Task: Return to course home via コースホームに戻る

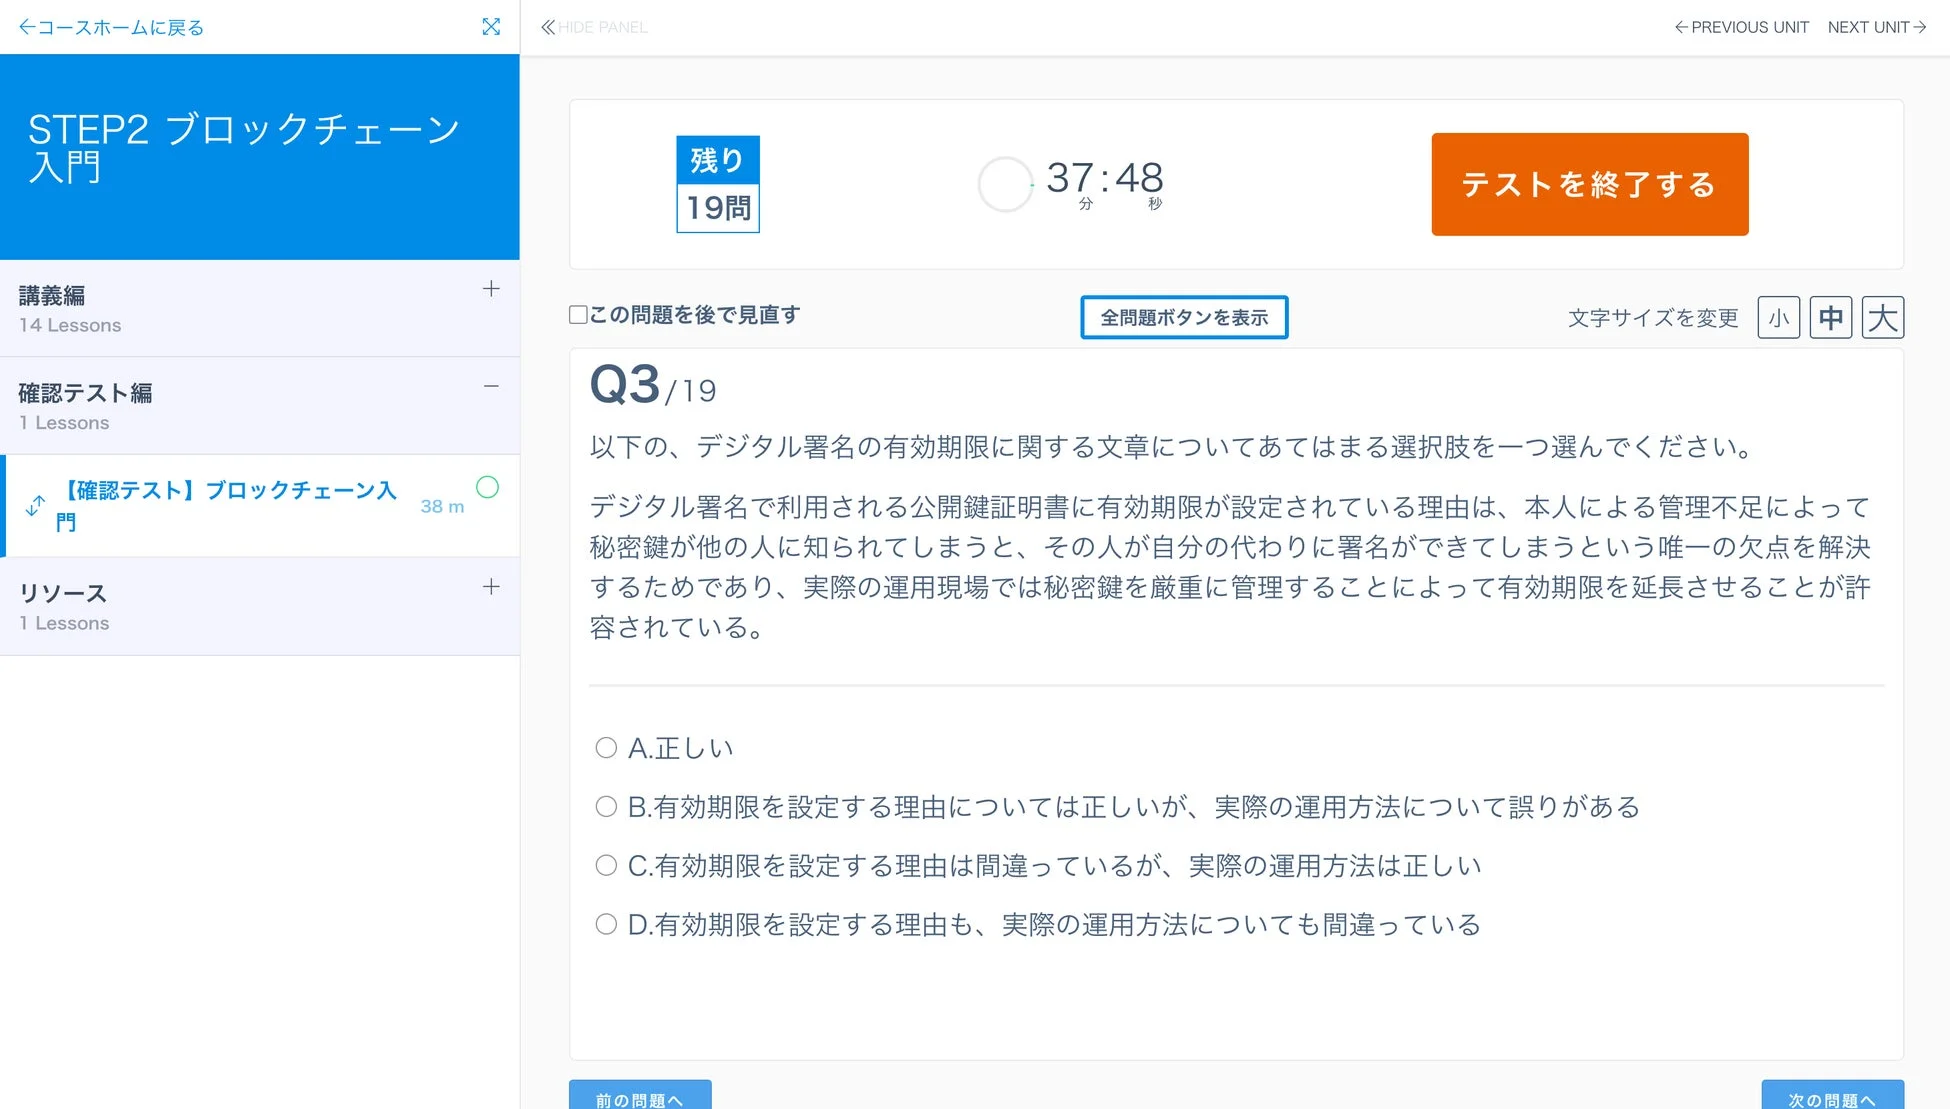Action: pos(112,27)
